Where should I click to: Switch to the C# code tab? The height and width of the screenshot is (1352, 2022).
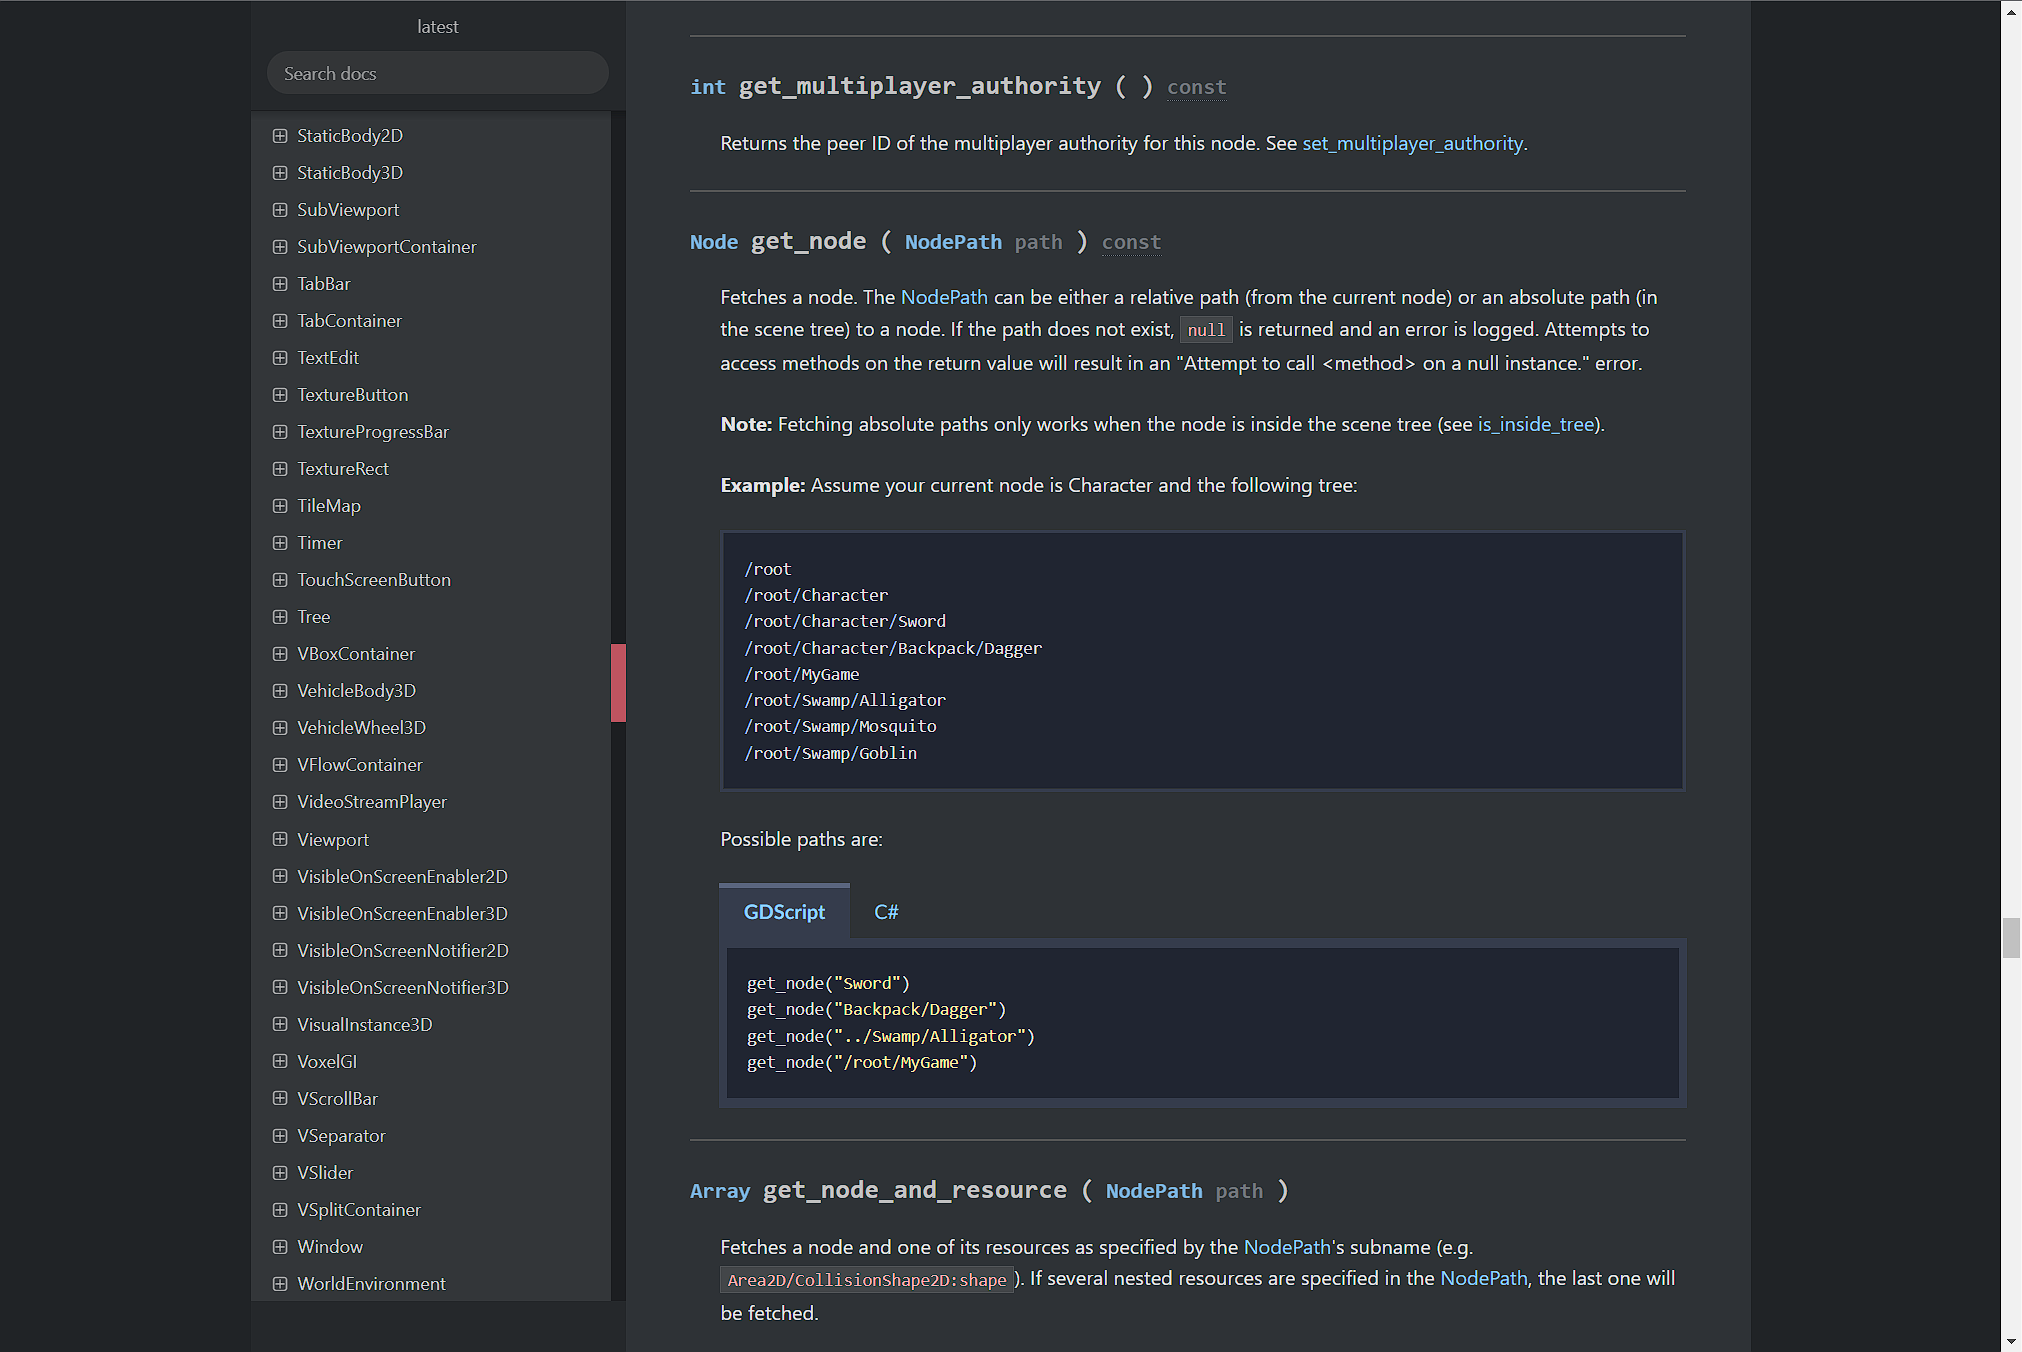[886, 912]
